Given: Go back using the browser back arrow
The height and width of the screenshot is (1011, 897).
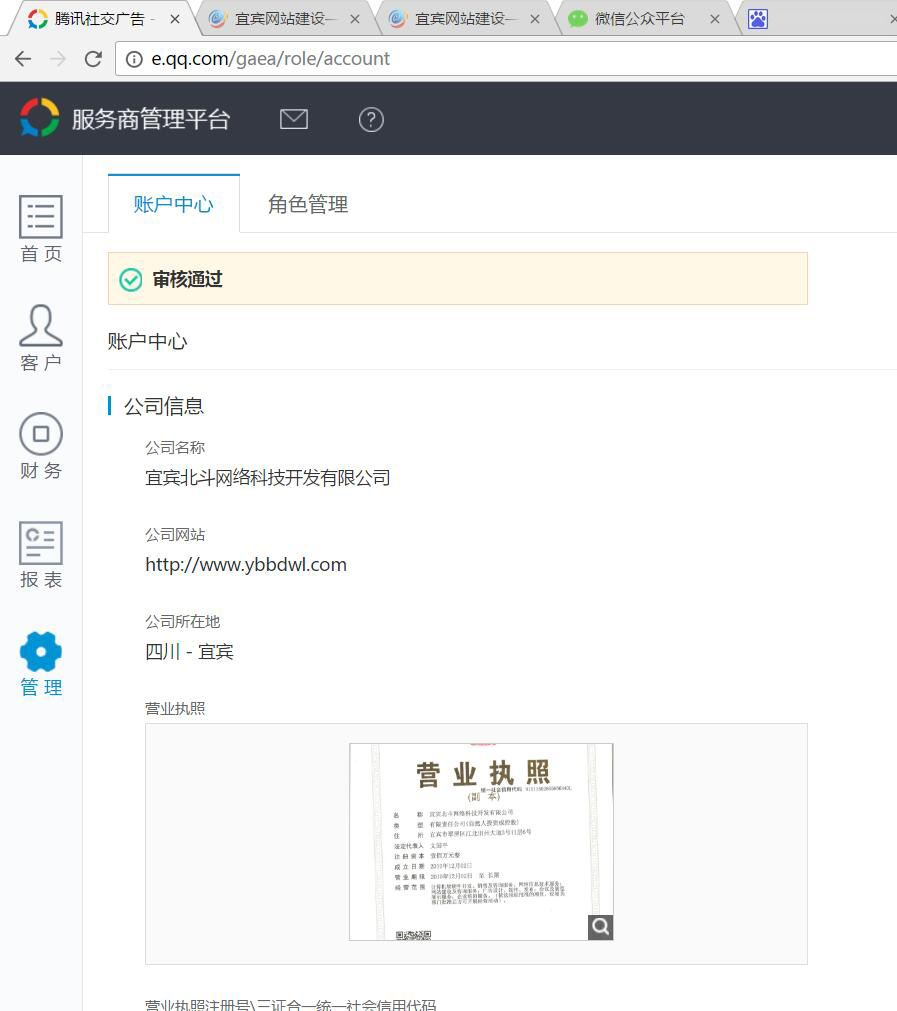Looking at the screenshot, I should 22,58.
